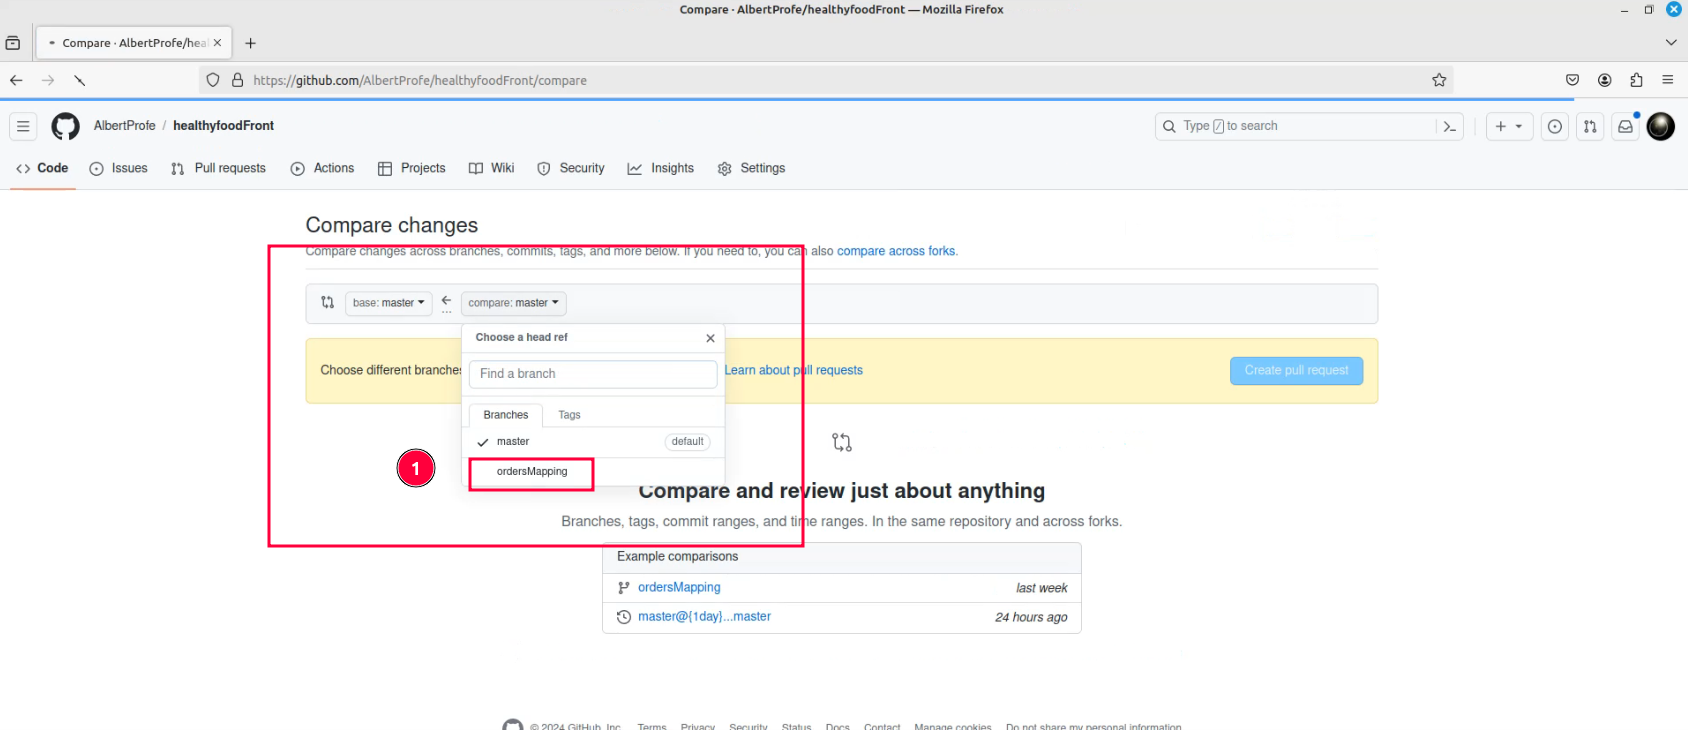Open the GitHub command palette
1688x730 pixels.
pos(1450,126)
